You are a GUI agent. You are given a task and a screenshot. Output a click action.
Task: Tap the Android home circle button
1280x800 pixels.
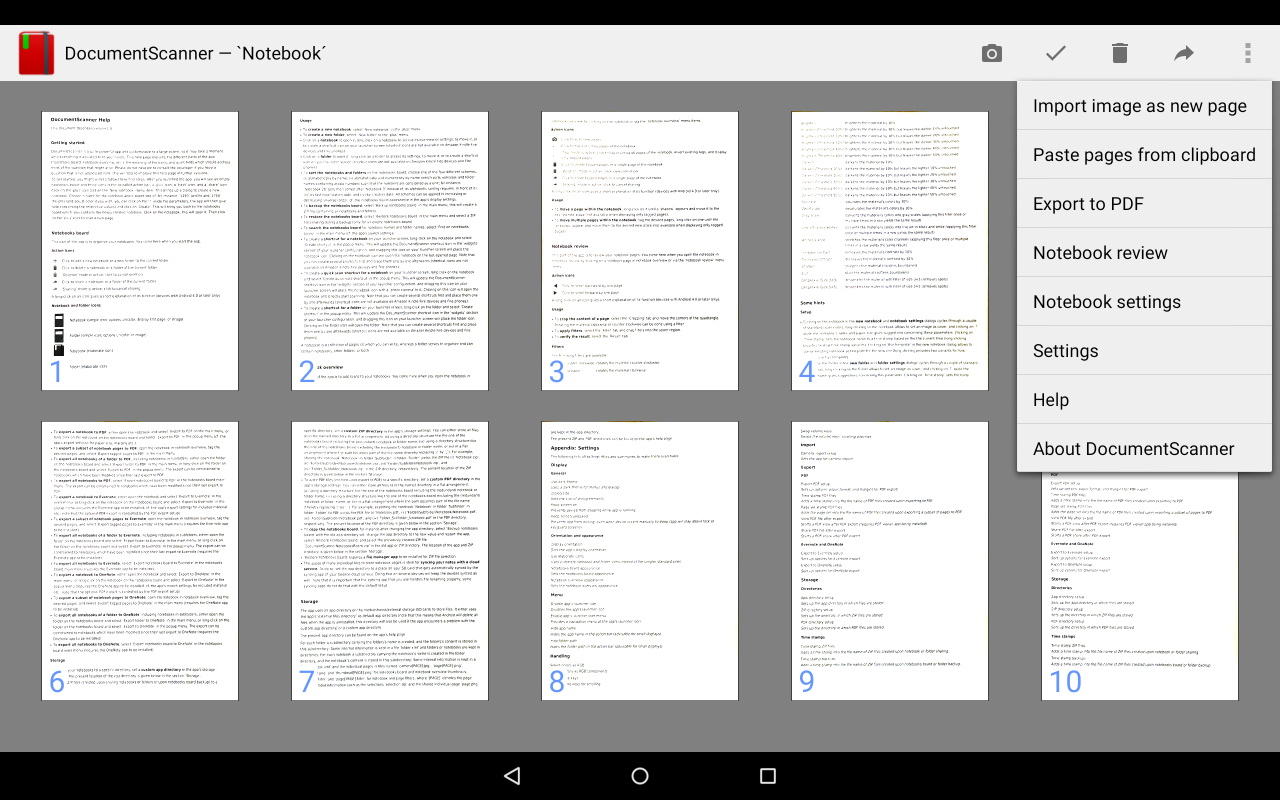tap(639, 775)
